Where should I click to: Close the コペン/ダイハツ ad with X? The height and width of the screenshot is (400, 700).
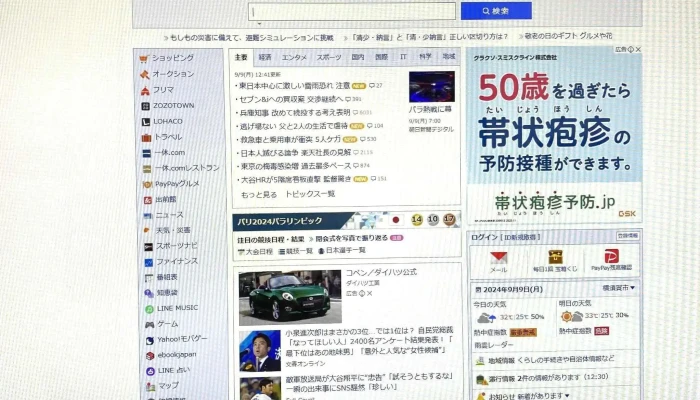[x=370, y=293]
